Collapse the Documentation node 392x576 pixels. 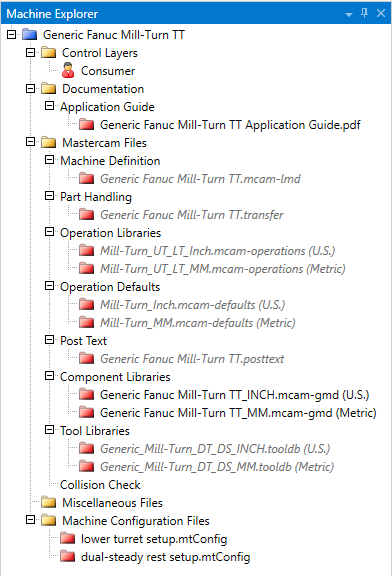pyautogui.click(x=30, y=89)
